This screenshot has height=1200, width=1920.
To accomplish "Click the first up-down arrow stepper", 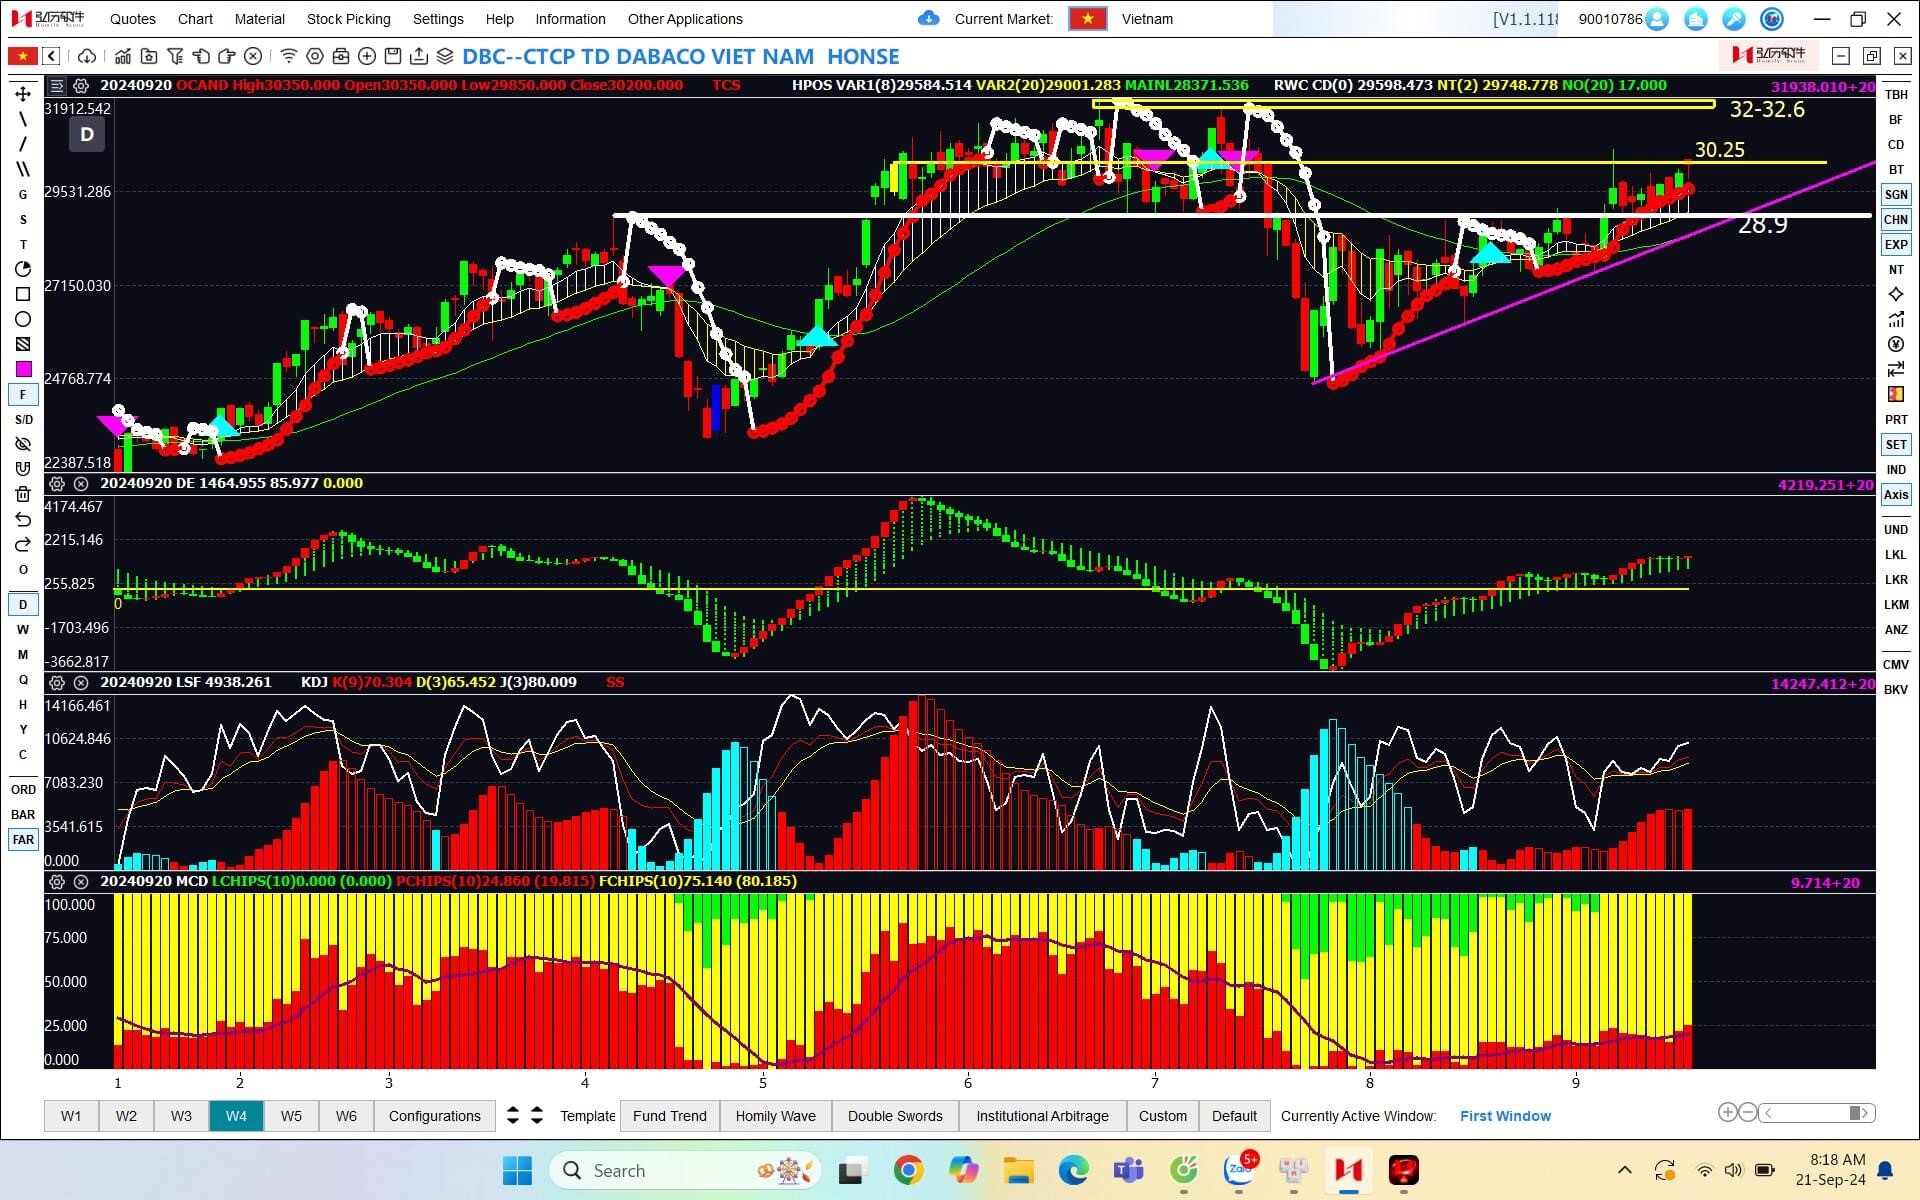I will (513, 1115).
